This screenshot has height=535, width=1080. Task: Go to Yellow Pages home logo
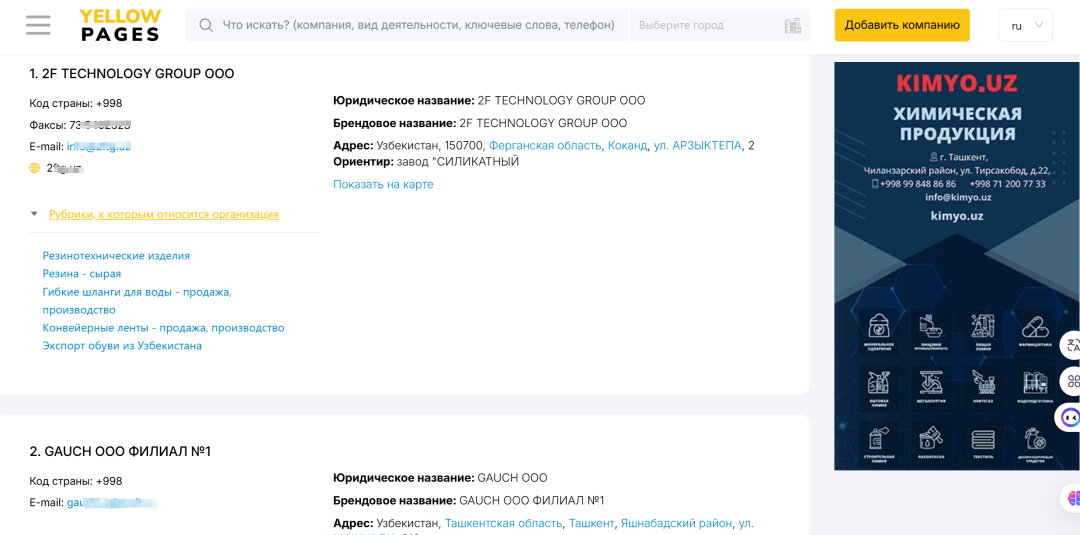coord(120,25)
